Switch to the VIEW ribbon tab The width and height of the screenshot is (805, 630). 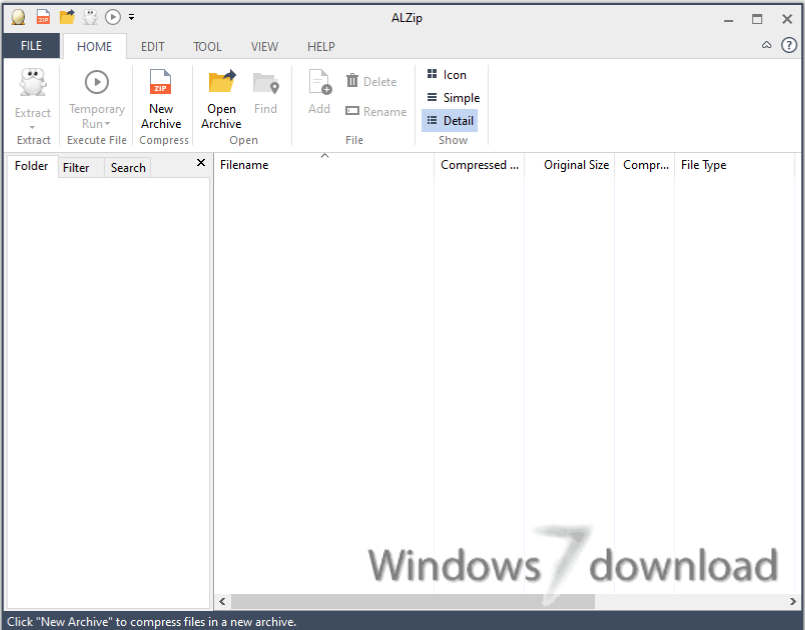pyautogui.click(x=264, y=47)
